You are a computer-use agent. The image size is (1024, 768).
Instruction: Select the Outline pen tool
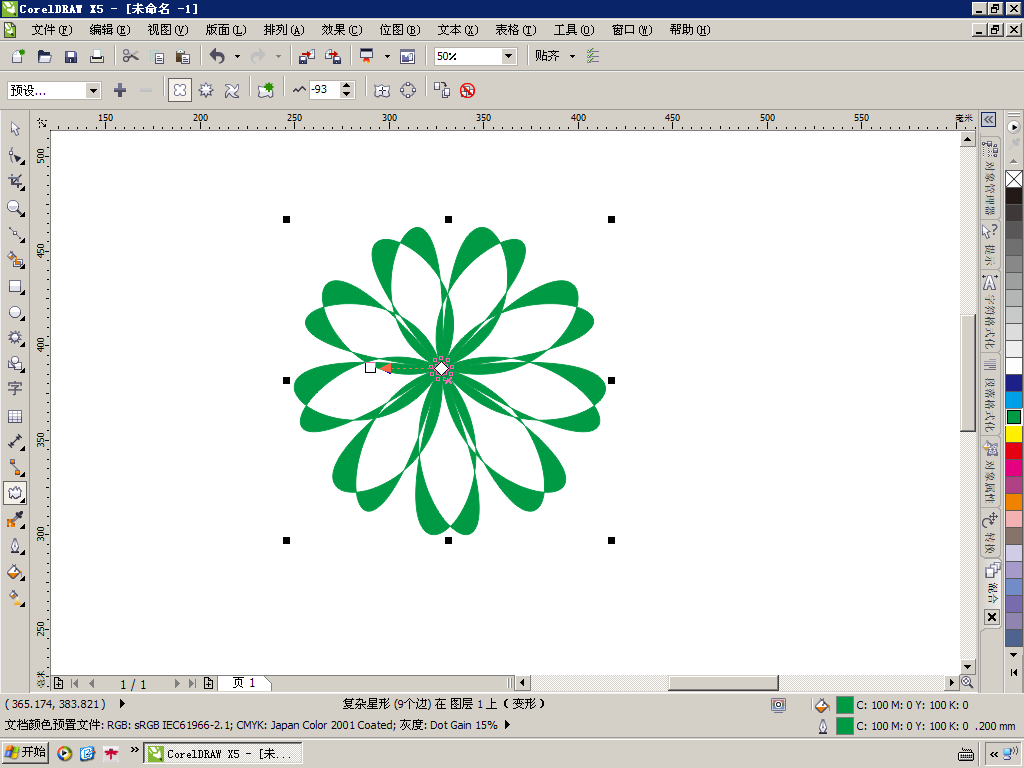15,546
